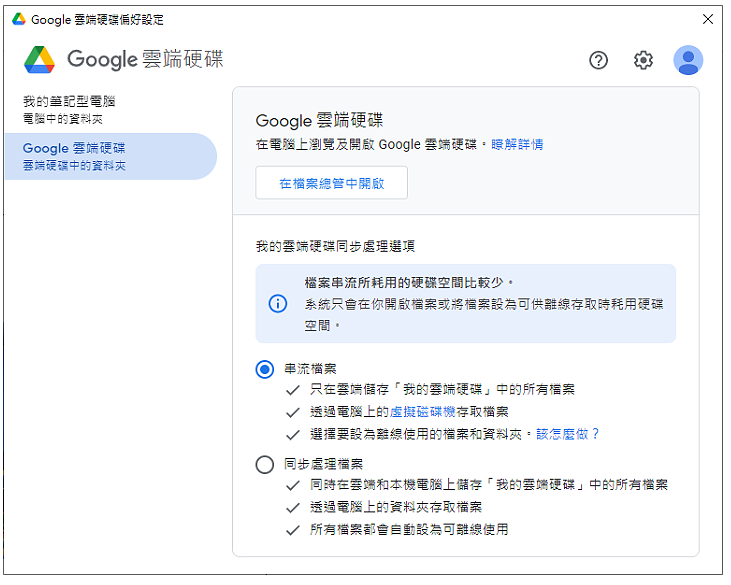
Task: Select the 同步處理檔案 radio button
Action: pos(264,464)
